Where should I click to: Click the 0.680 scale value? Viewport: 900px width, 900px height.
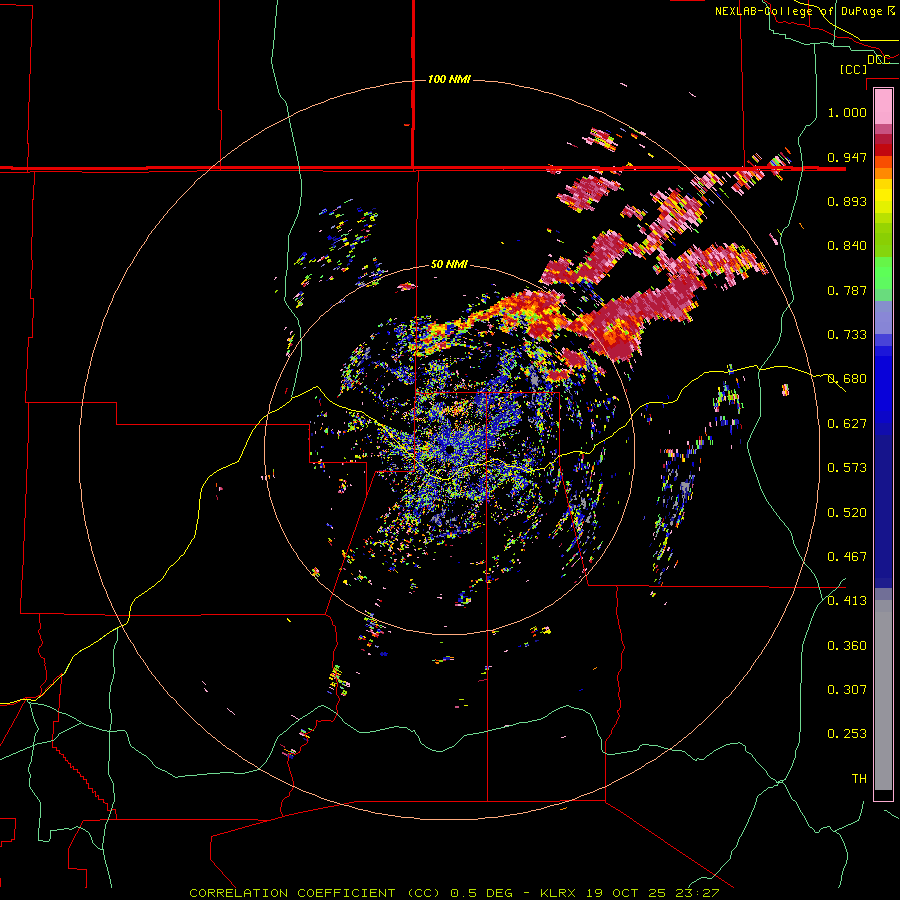(x=847, y=378)
